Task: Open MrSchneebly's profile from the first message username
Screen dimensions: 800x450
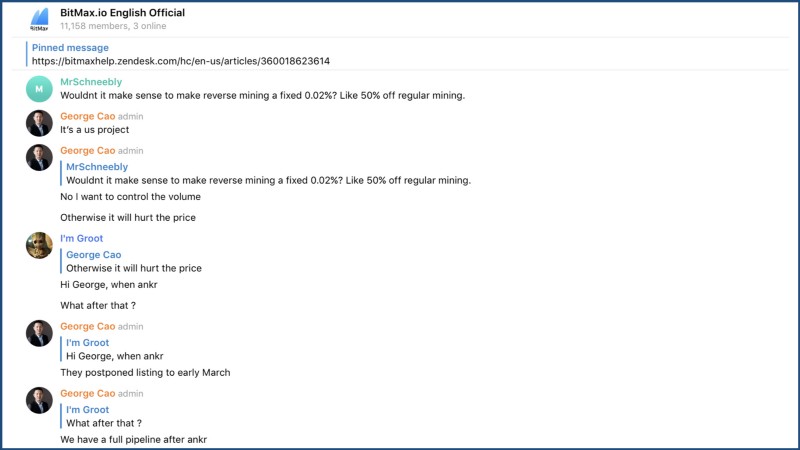Action: 91,82
